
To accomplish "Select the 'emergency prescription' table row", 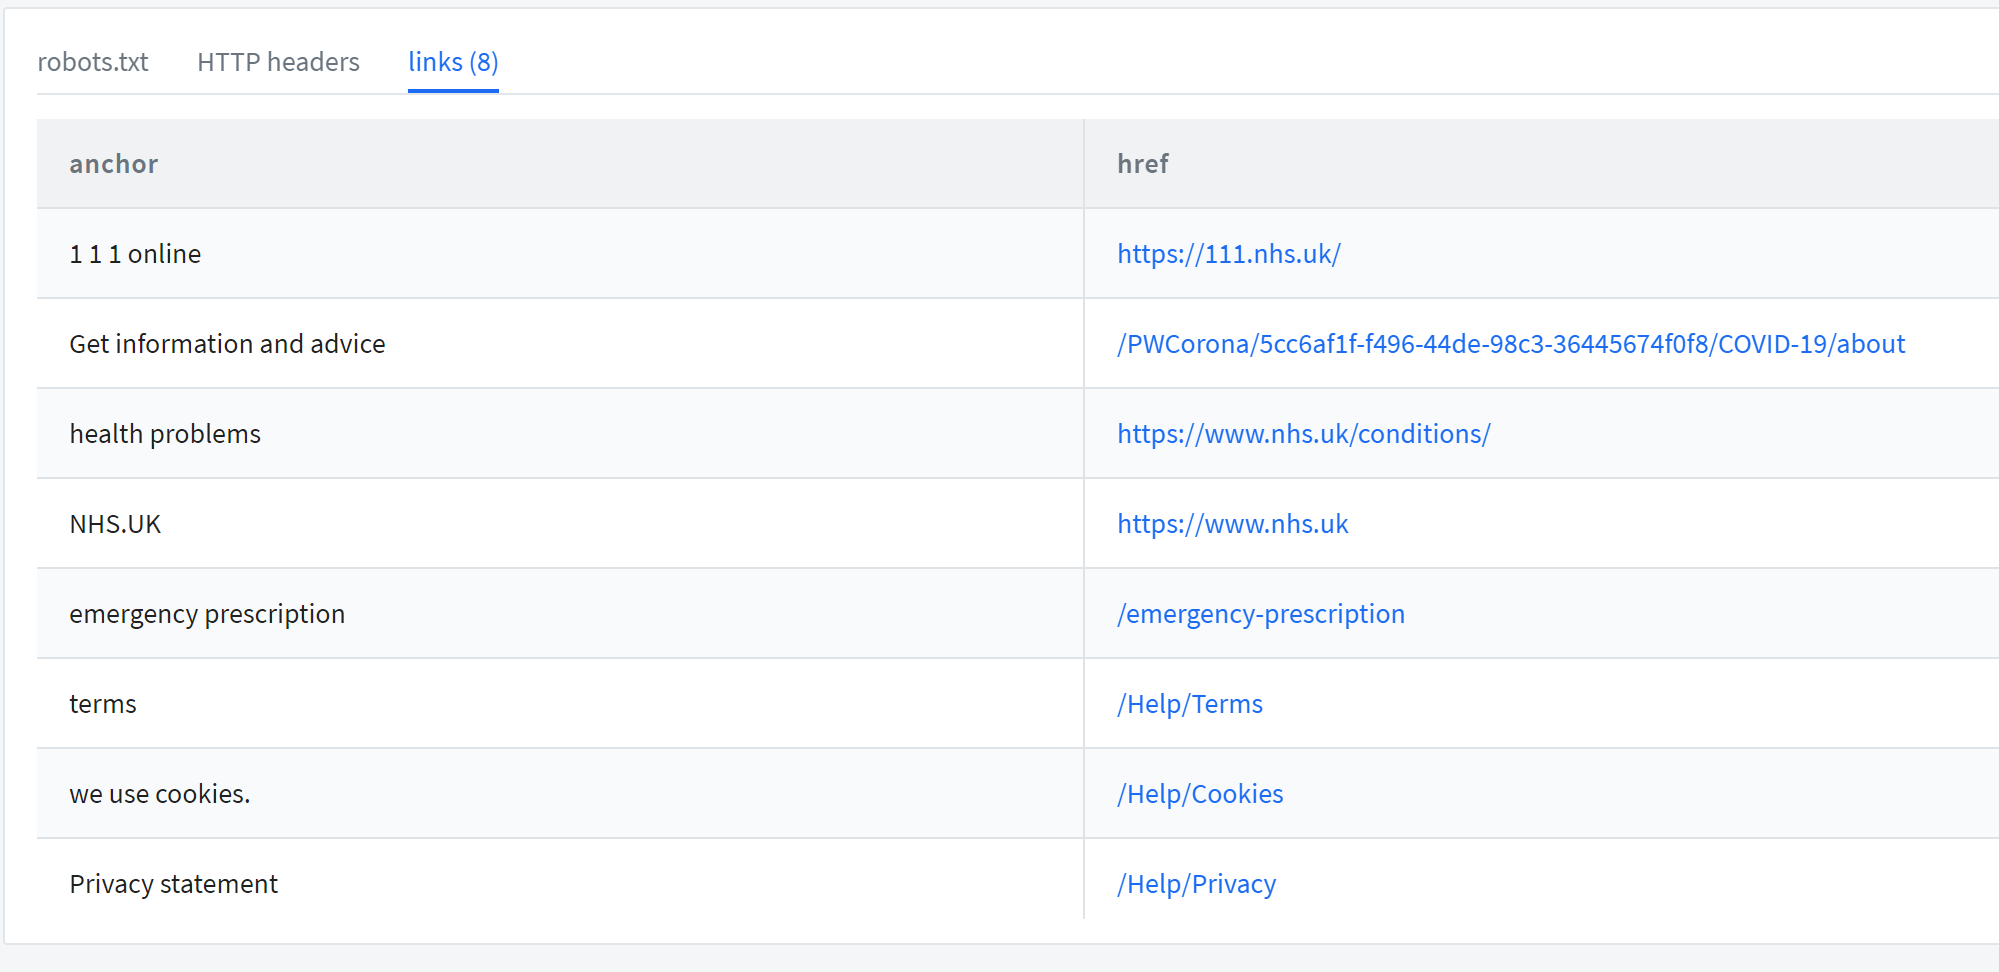I will pyautogui.click(x=206, y=613).
